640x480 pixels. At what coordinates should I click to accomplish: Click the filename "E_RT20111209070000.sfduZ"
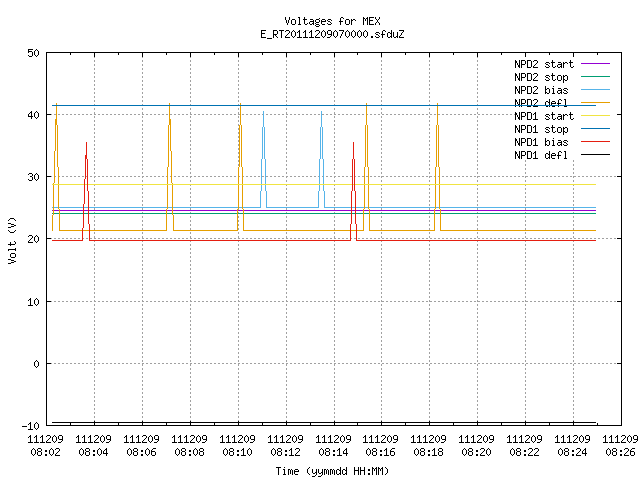[332, 34]
